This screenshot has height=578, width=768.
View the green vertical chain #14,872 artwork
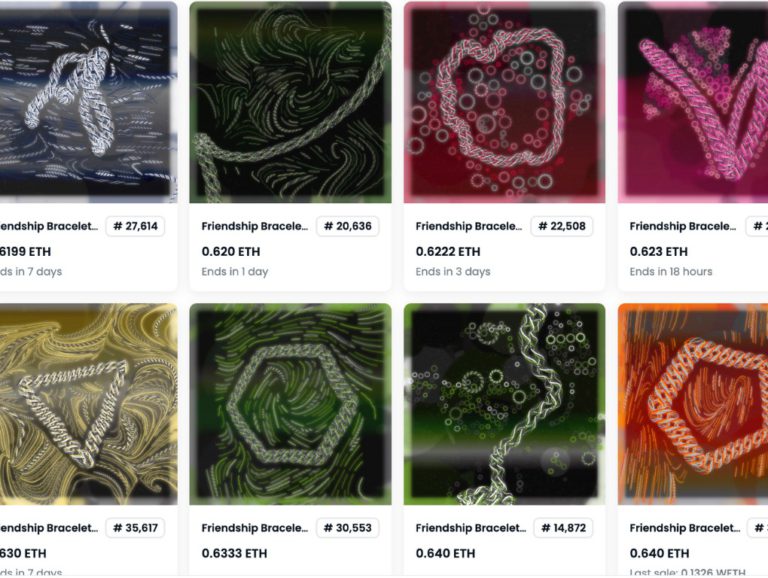coord(504,404)
